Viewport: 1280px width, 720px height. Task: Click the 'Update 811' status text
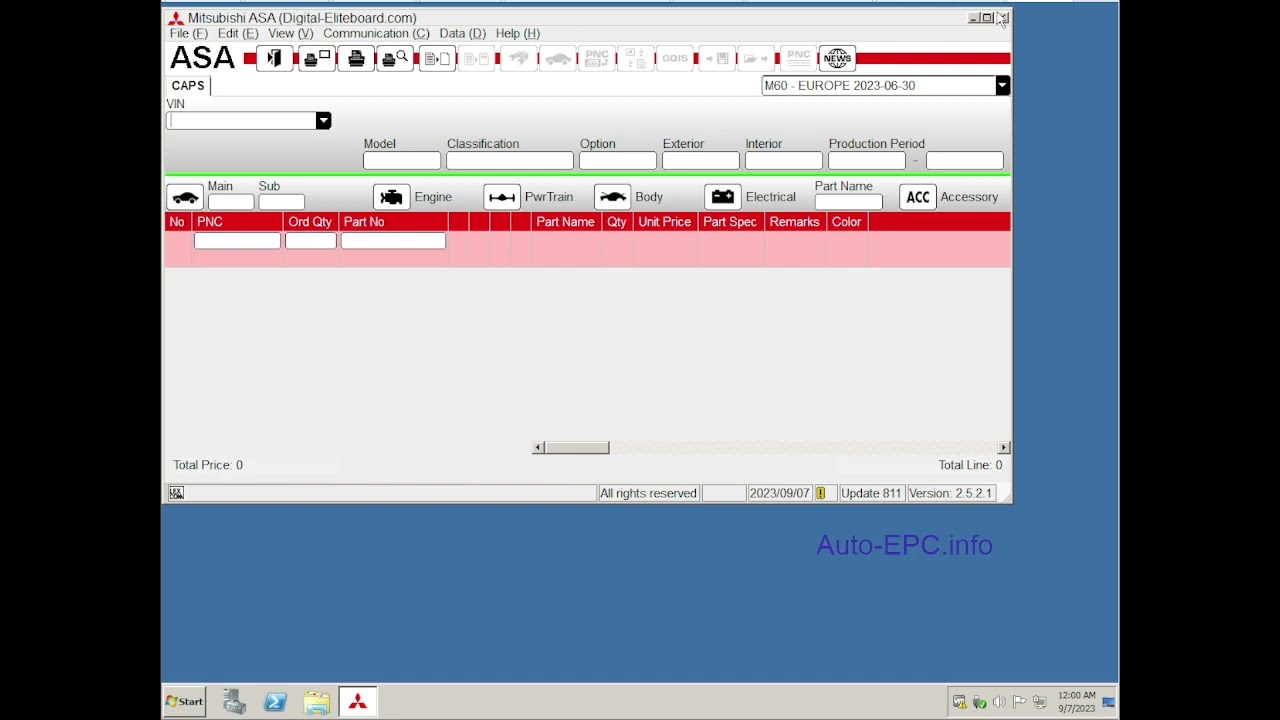point(871,493)
